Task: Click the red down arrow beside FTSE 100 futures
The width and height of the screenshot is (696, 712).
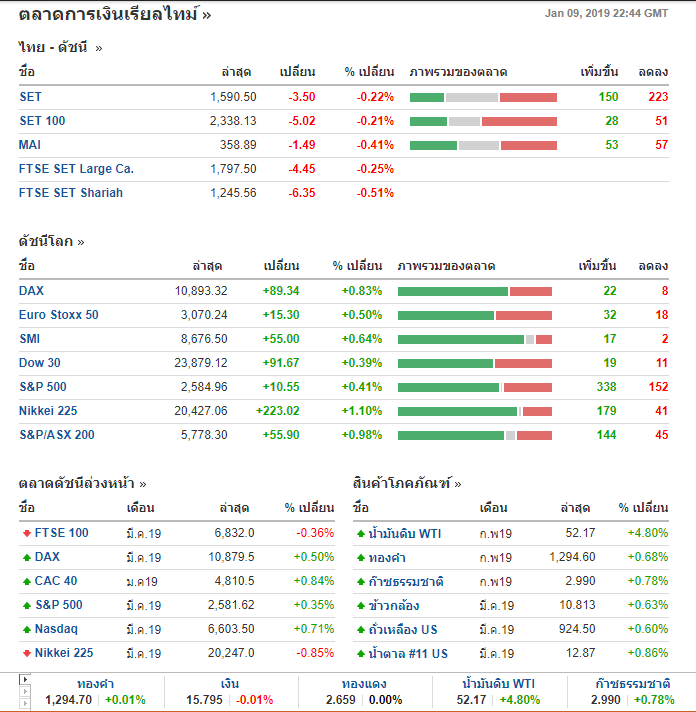Action: click(27, 533)
